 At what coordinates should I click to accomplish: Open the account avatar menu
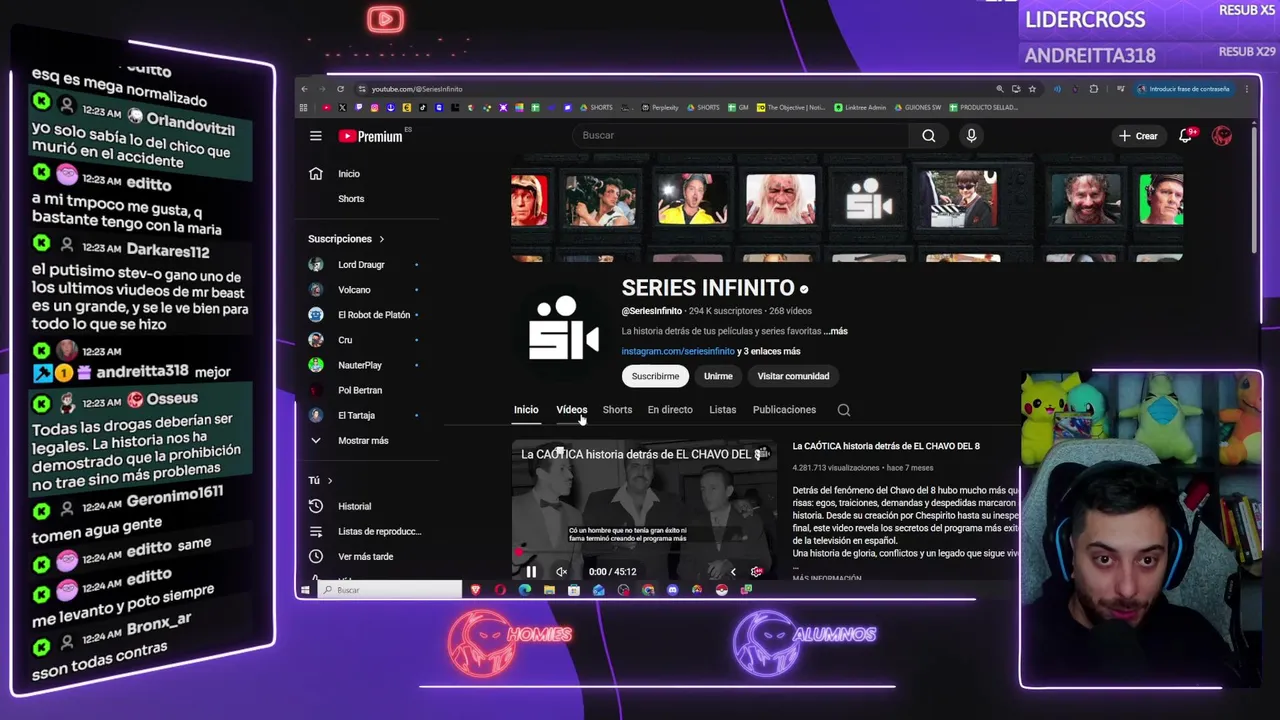(x=1222, y=136)
